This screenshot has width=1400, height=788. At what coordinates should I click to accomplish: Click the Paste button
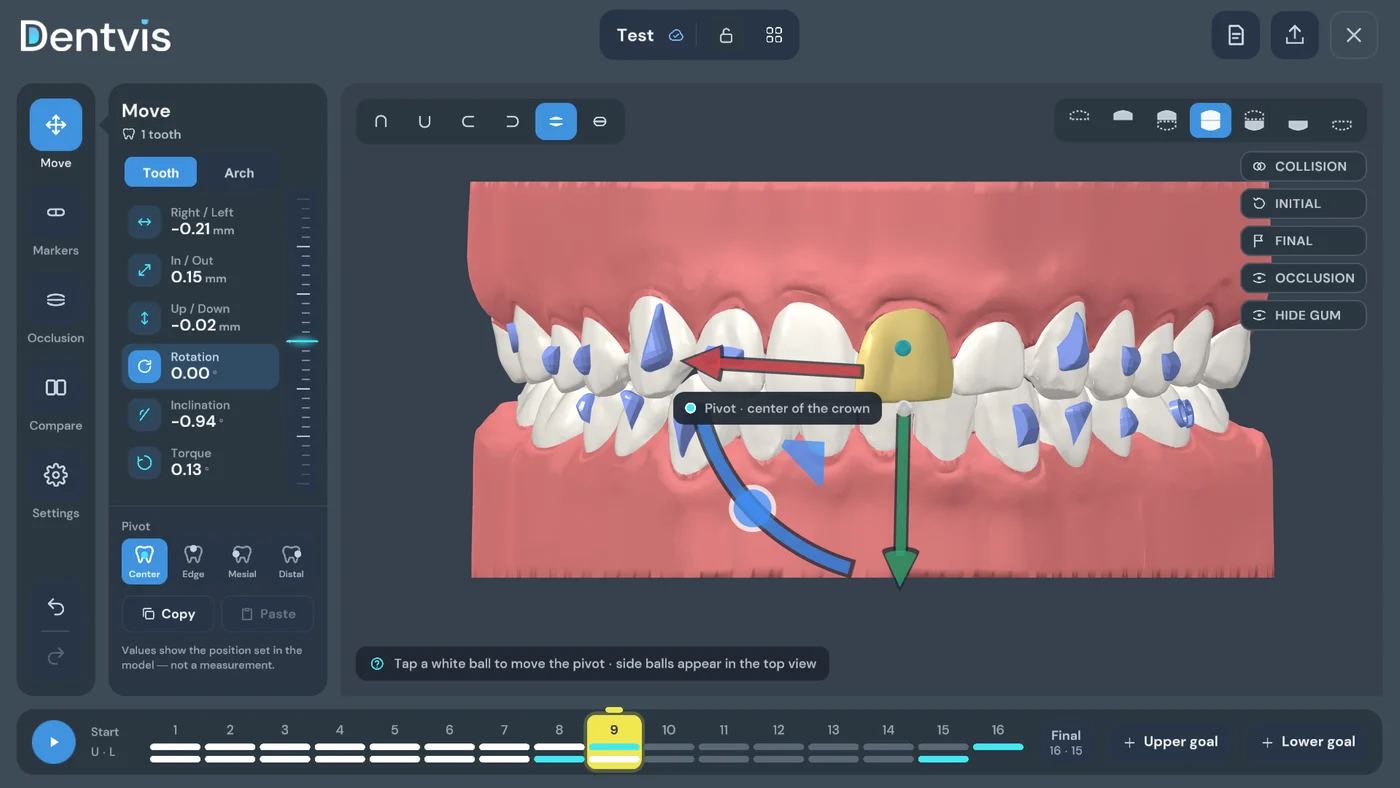[x=267, y=614]
